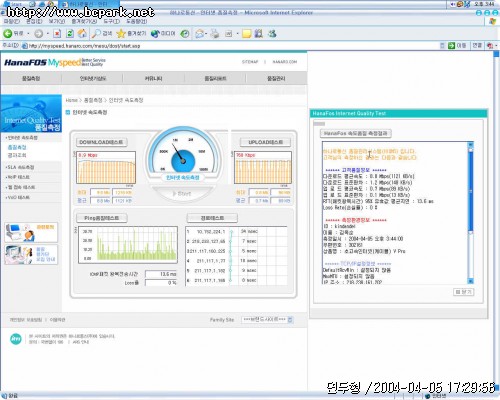
Task: Open VoIP 테스트 sidebar item
Action: click(18, 177)
